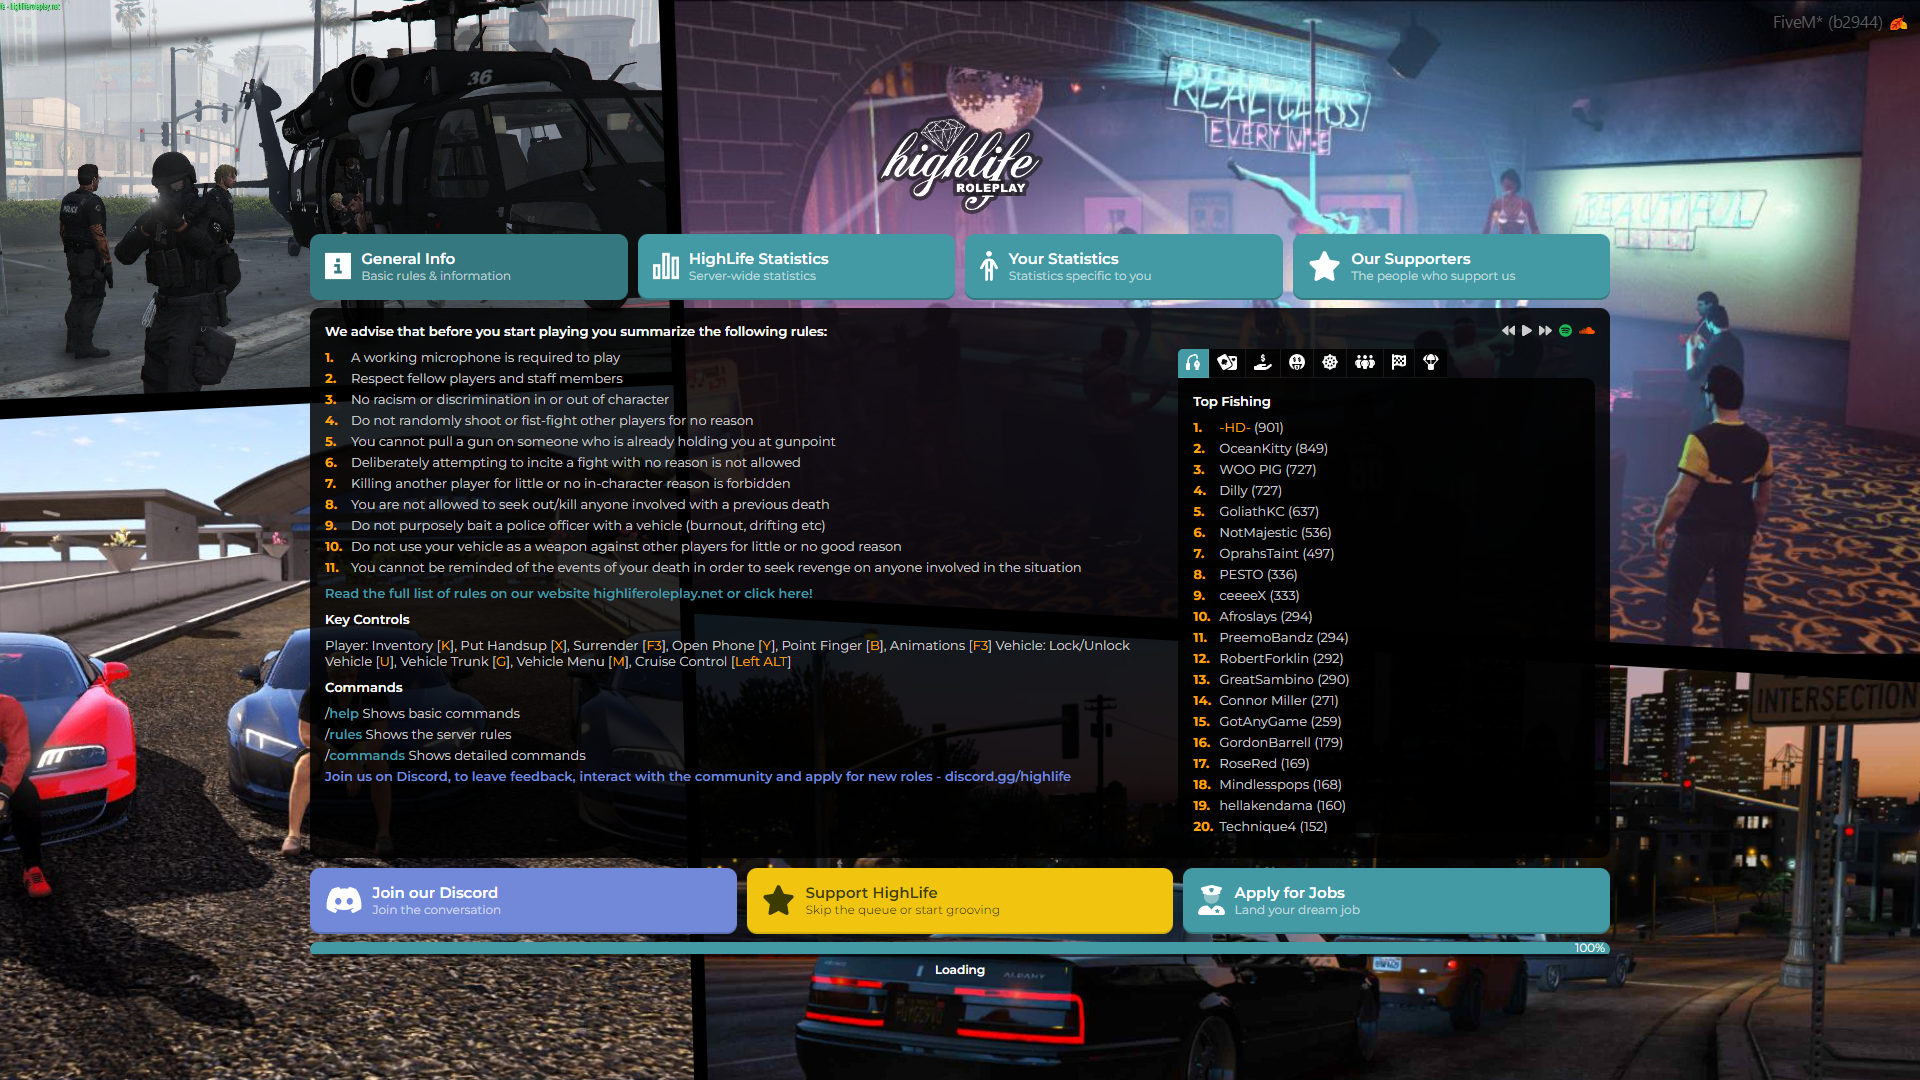Viewport: 1920px width, 1080px height.
Task: View the group of people stats icon
Action: coord(1364,363)
